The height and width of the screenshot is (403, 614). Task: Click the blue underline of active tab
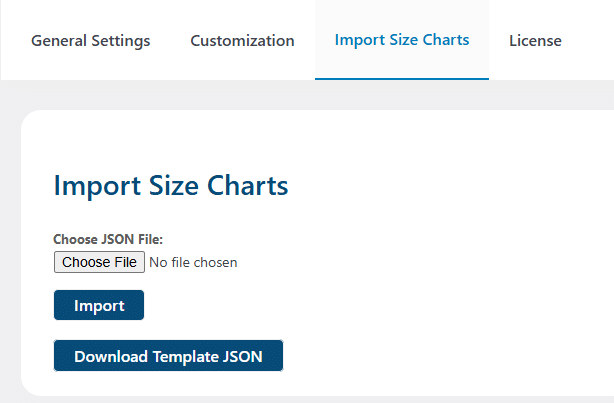click(x=402, y=79)
